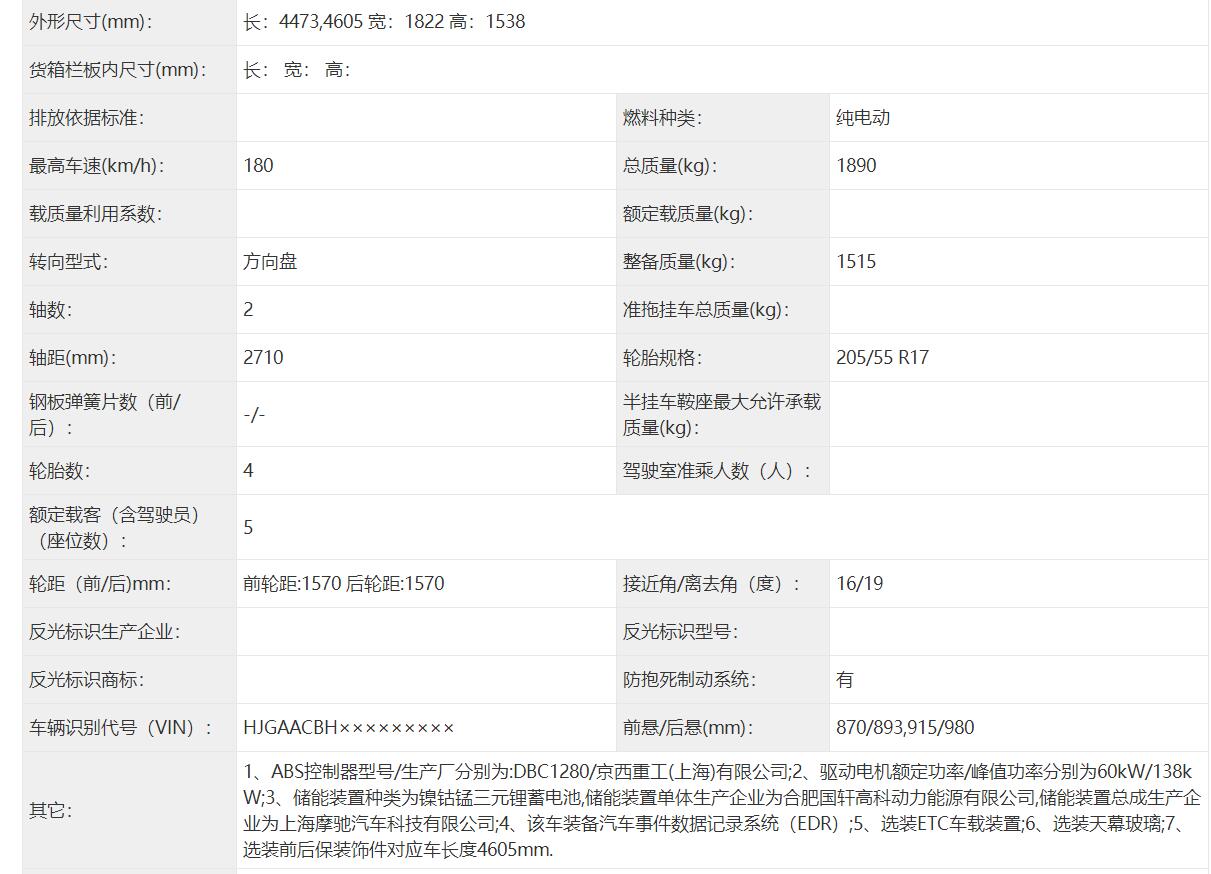The image size is (1211, 874).
Task: Click the 整备质量(kg) label
Action: click(x=679, y=262)
